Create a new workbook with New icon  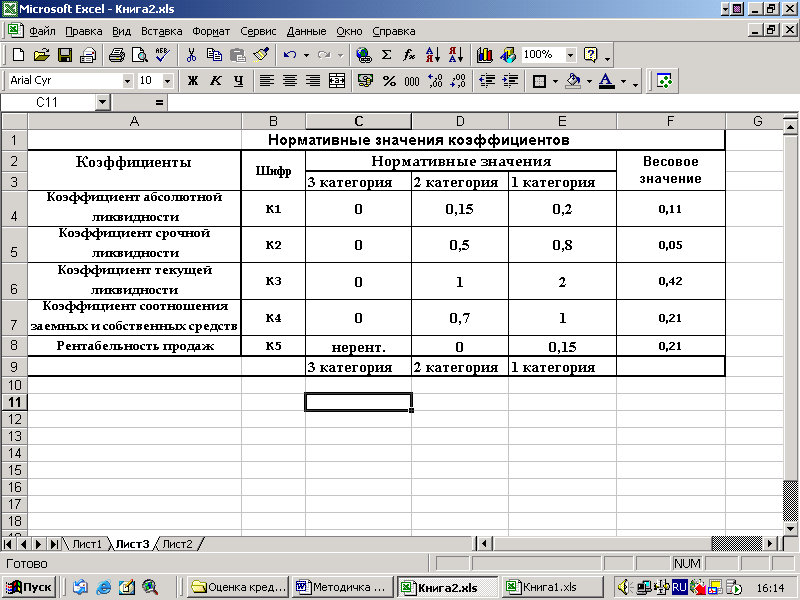click(x=18, y=55)
